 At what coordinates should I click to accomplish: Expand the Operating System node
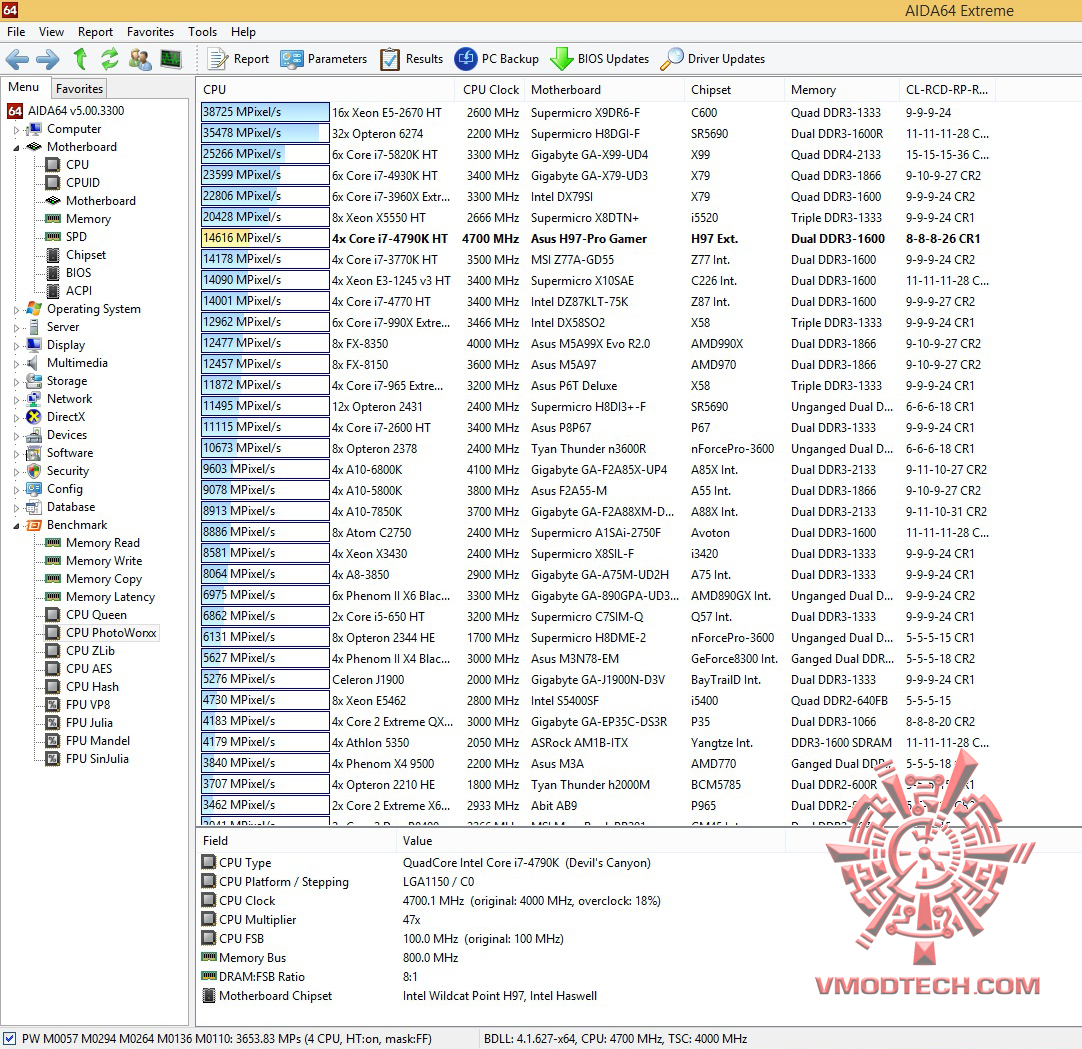tap(17, 310)
